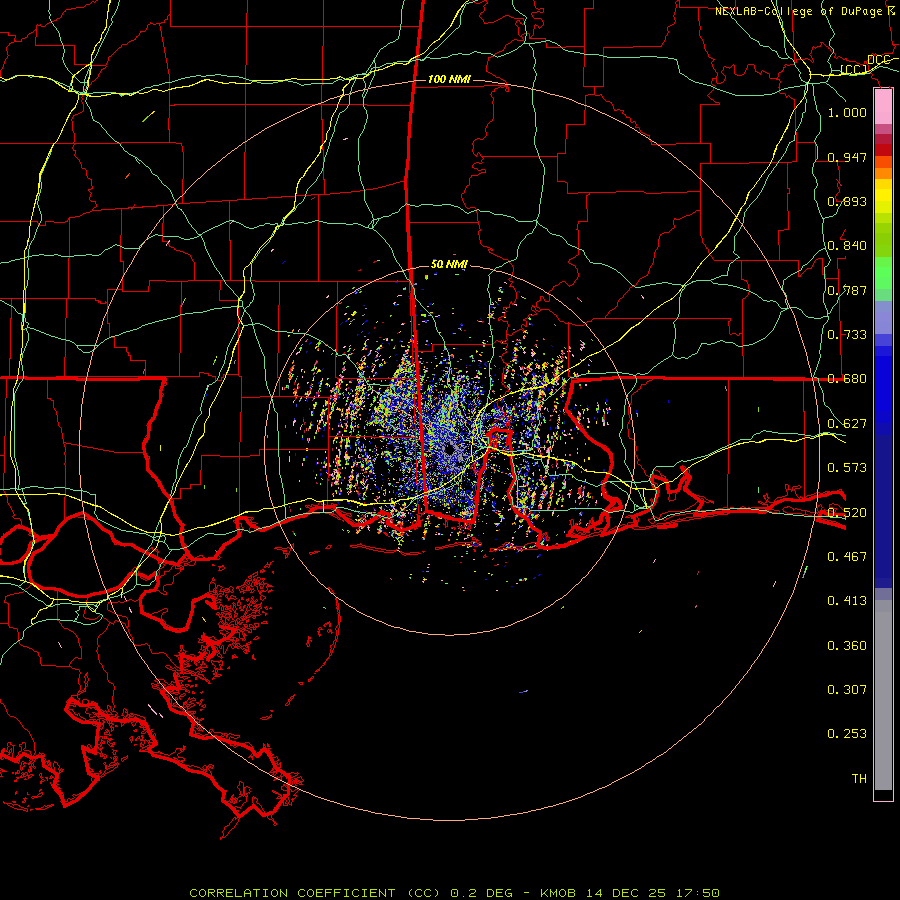Image resolution: width=900 pixels, height=900 pixels.
Task: Pick the bright green color bar segment
Action: coord(883,273)
